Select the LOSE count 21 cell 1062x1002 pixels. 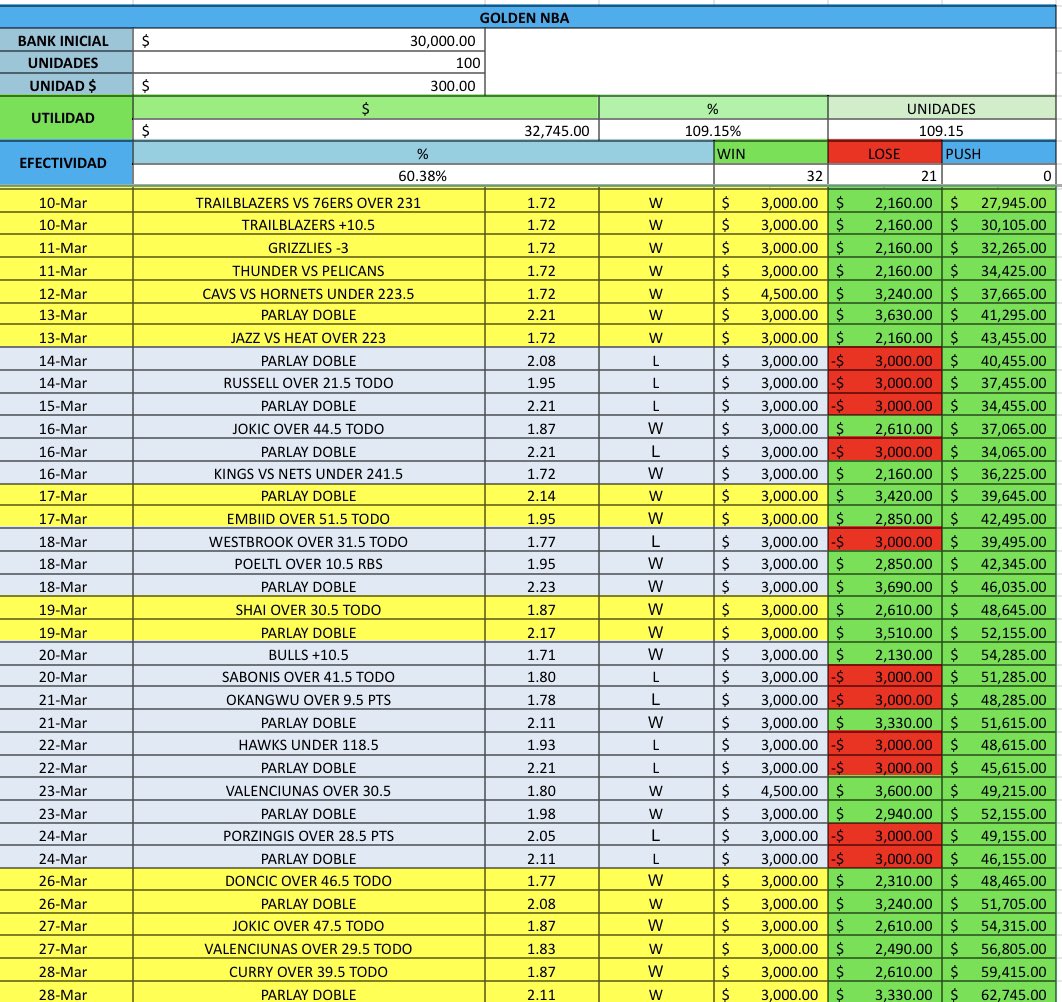884,176
